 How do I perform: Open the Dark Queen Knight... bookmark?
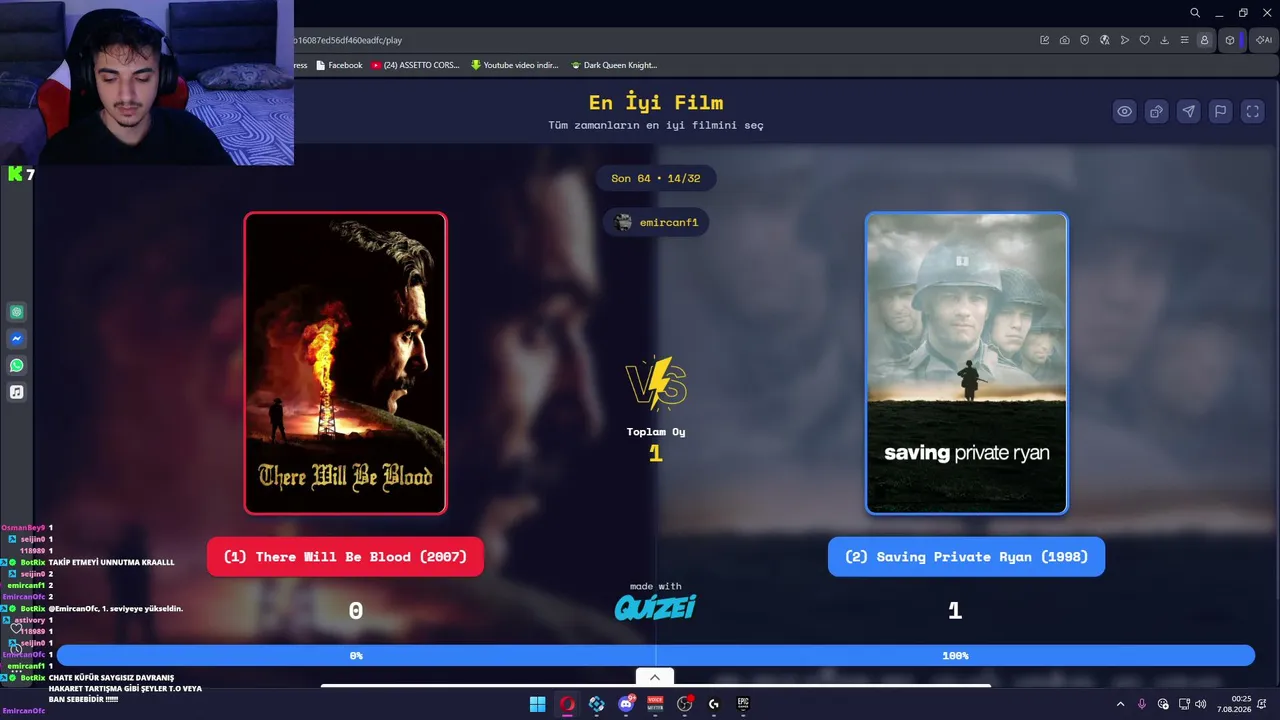click(x=614, y=65)
